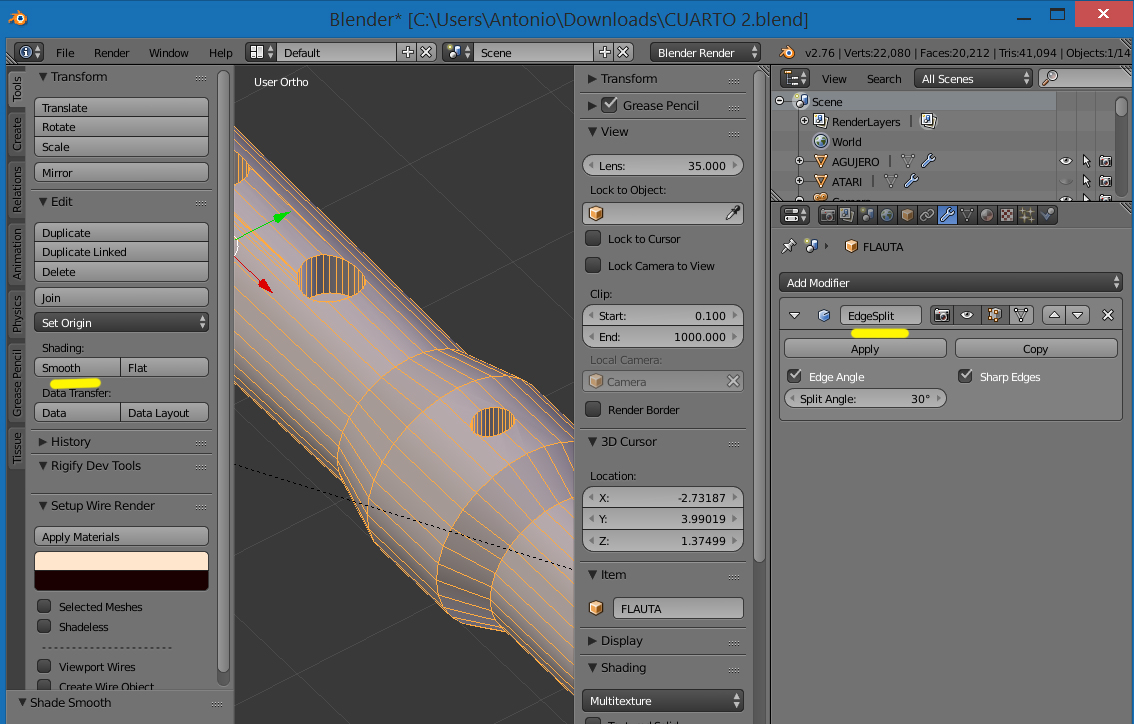Toggle AGUJERO object visibility in outliner
1134x724 pixels.
[x=1065, y=161]
